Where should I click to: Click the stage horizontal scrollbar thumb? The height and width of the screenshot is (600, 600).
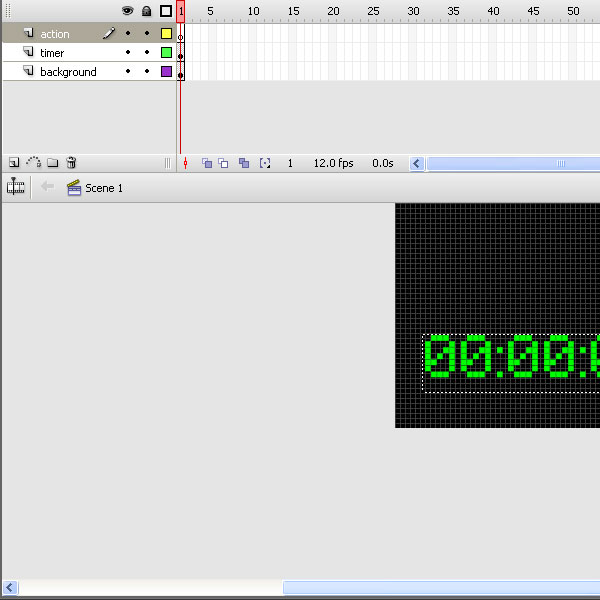tap(442, 587)
